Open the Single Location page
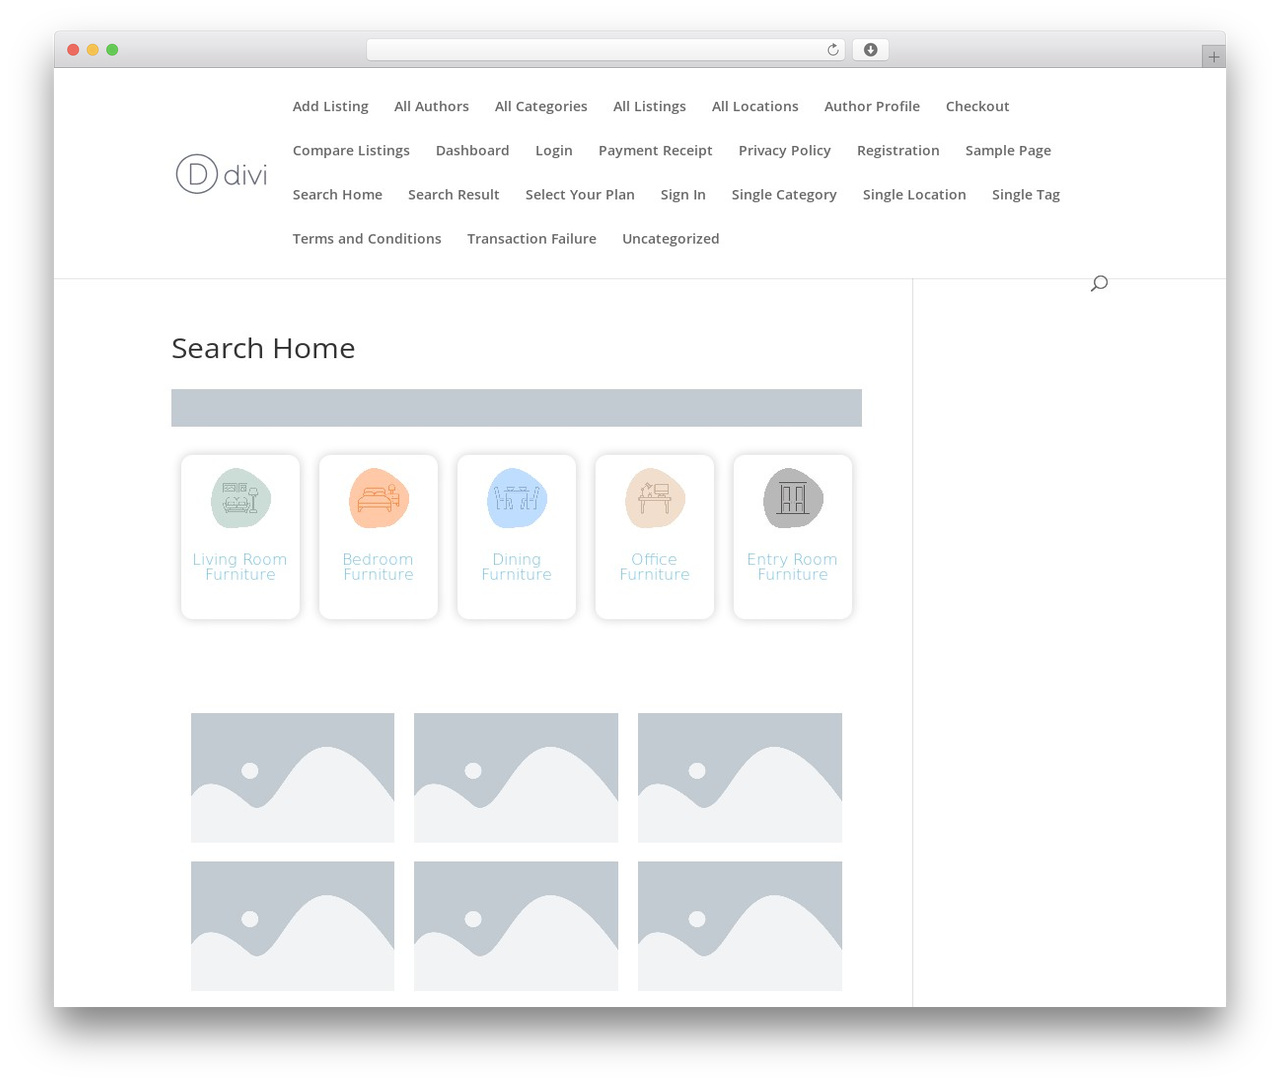The height and width of the screenshot is (1084, 1280). (x=914, y=194)
